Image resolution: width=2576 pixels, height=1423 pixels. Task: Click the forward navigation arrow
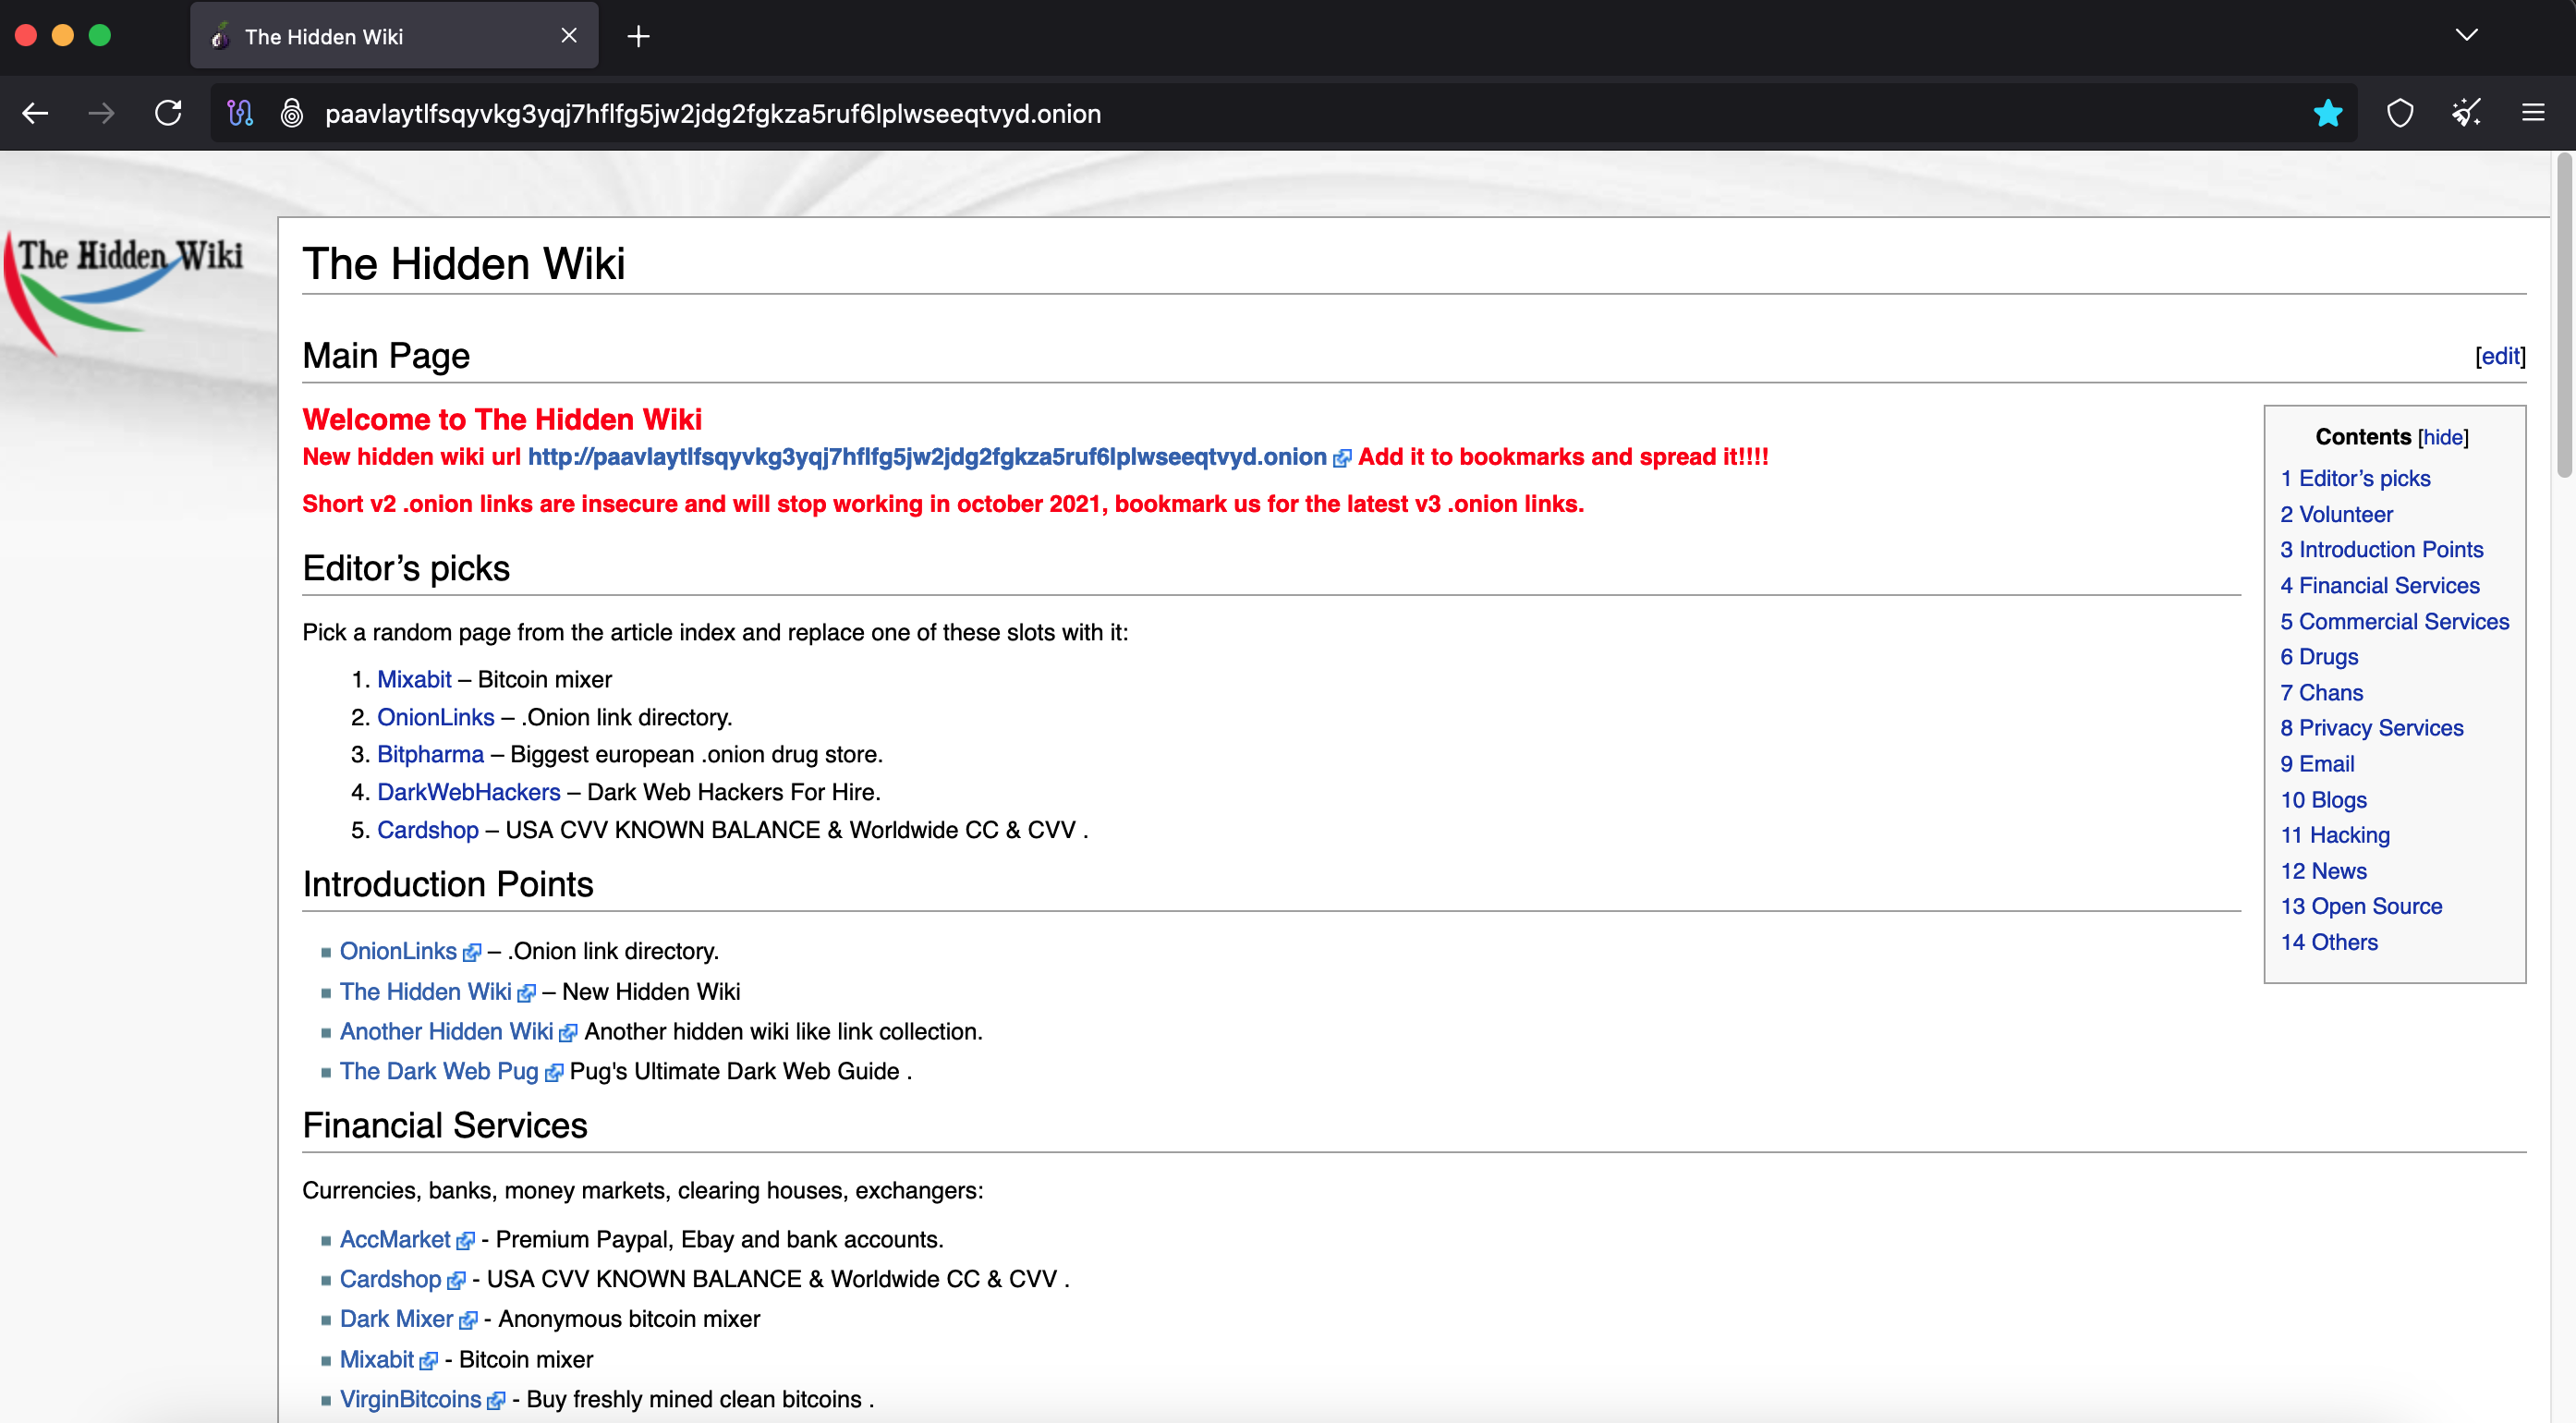[x=101, y=114]
